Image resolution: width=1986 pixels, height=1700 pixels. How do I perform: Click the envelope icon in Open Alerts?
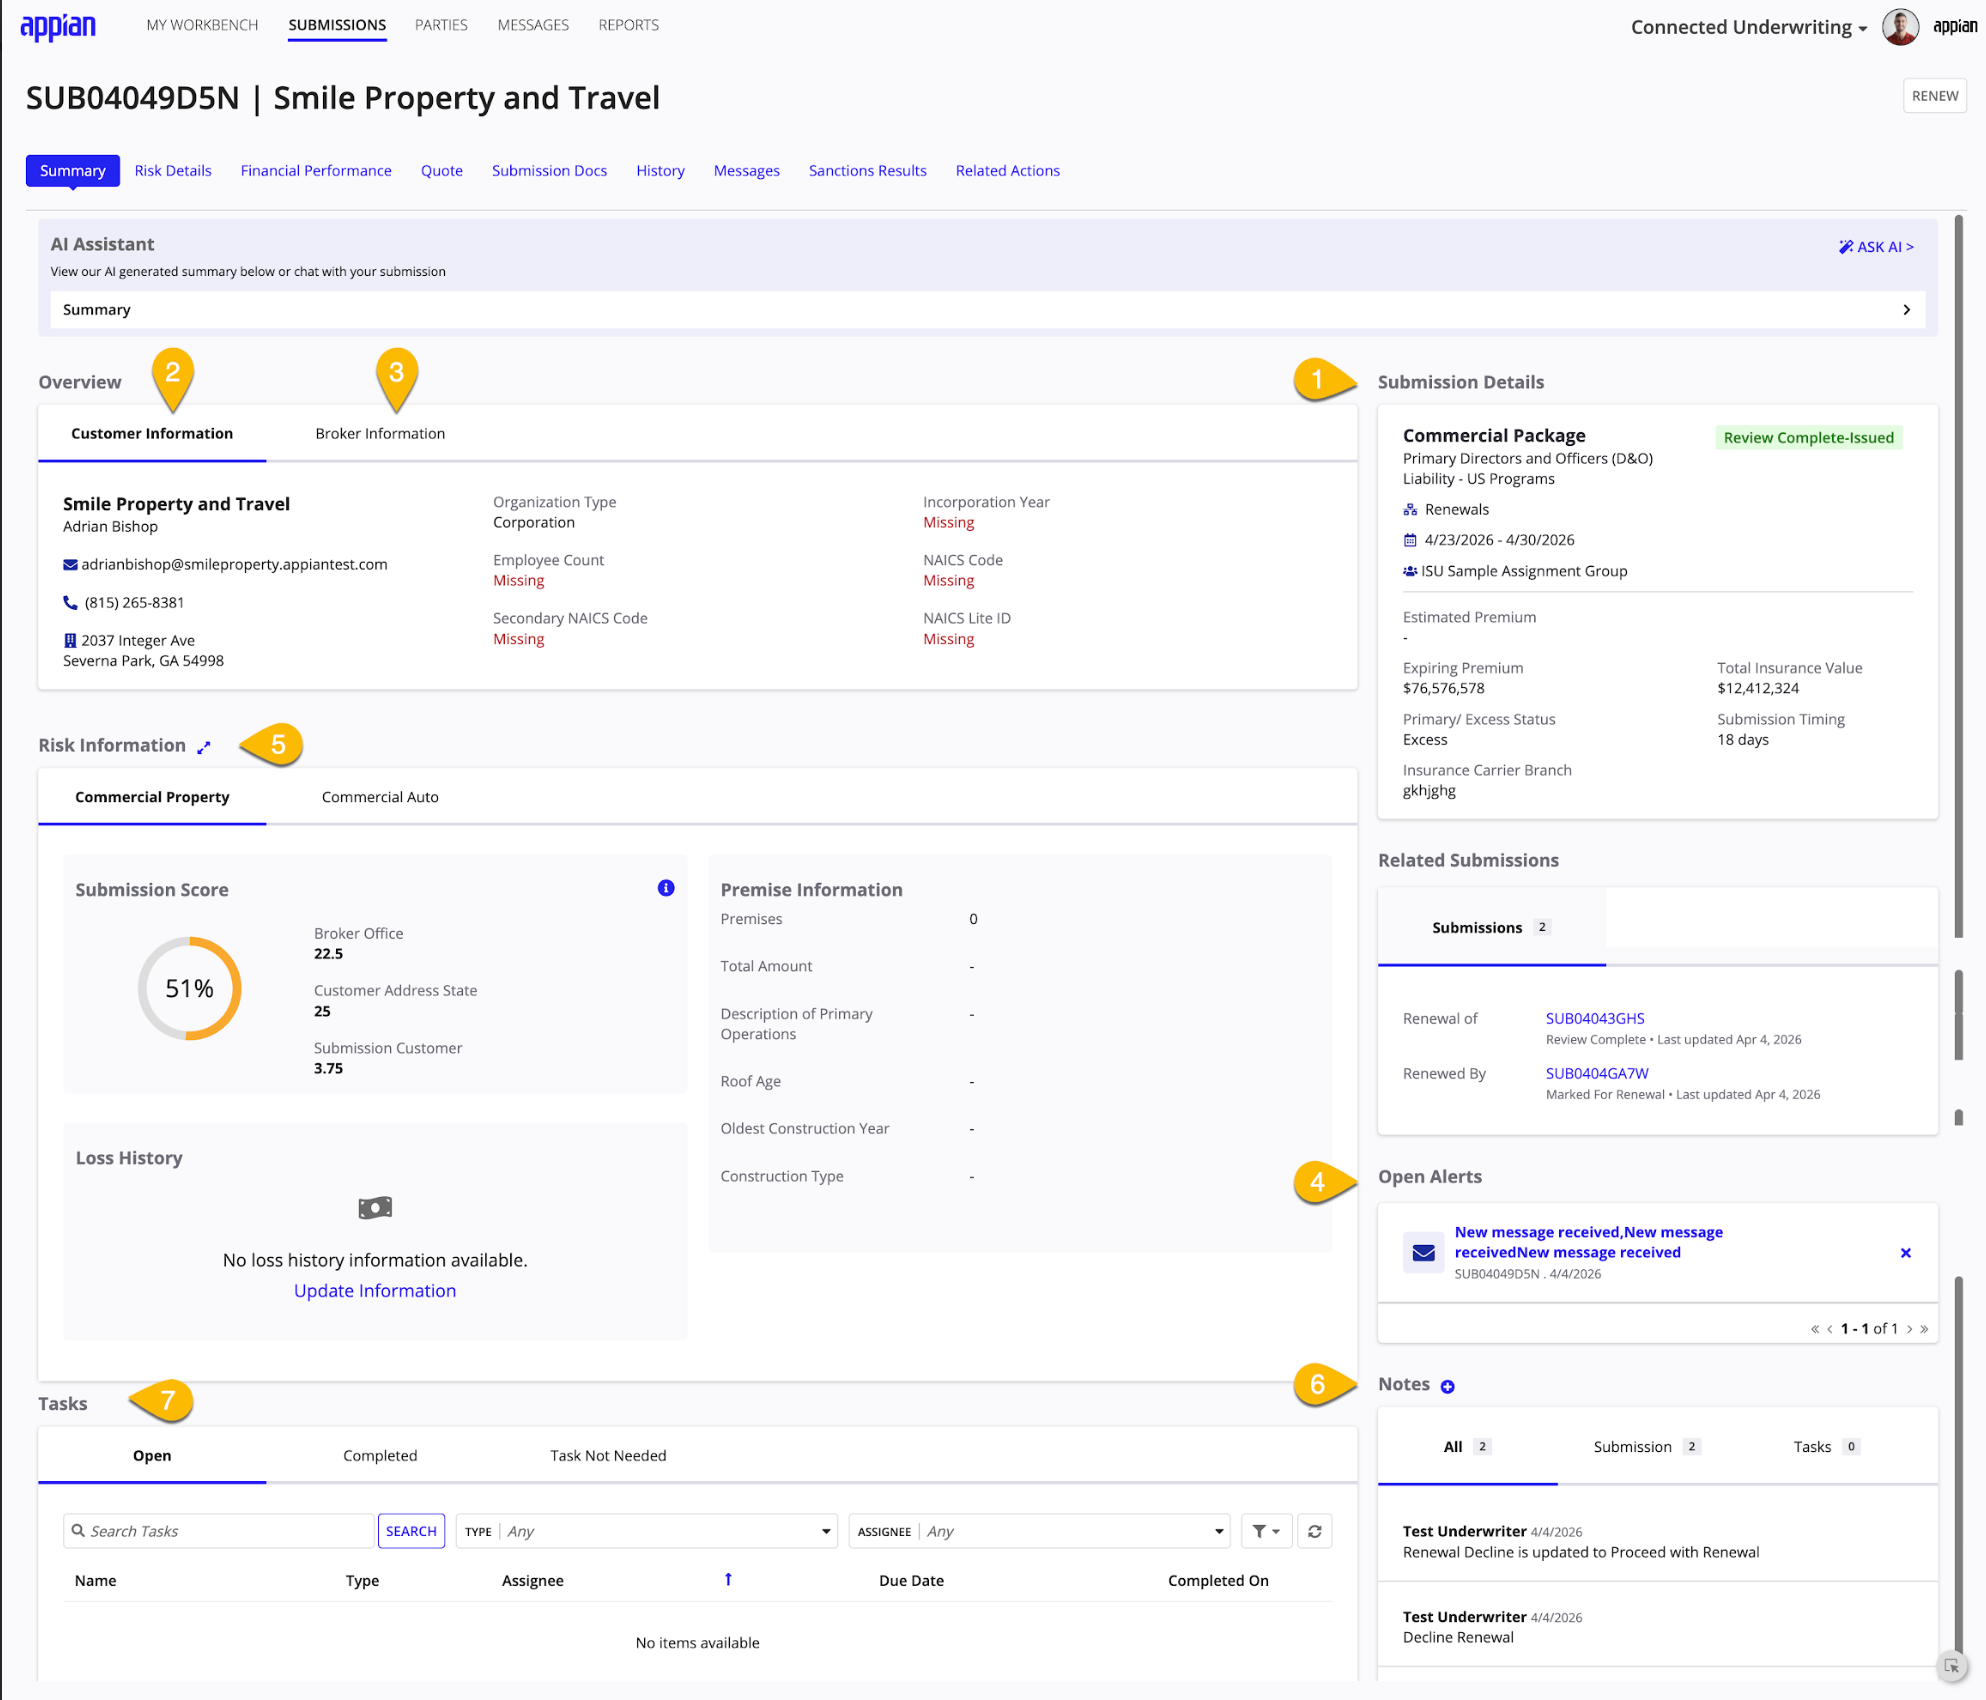coord(1424,1252)
